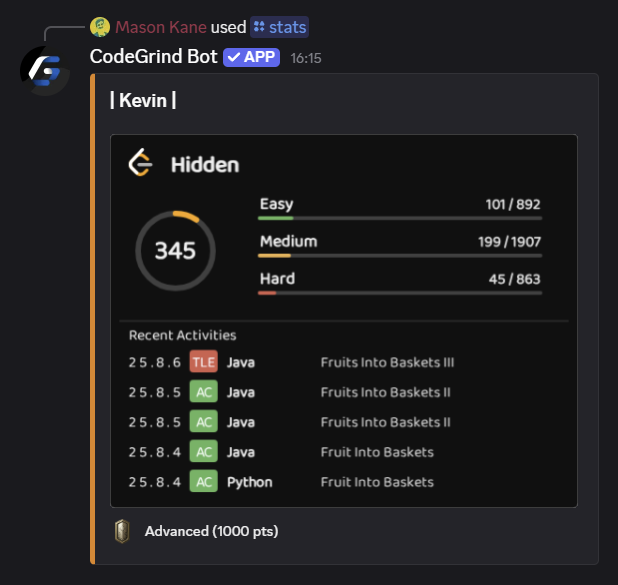Click the Medium progress bar

(x=400, y=255)
